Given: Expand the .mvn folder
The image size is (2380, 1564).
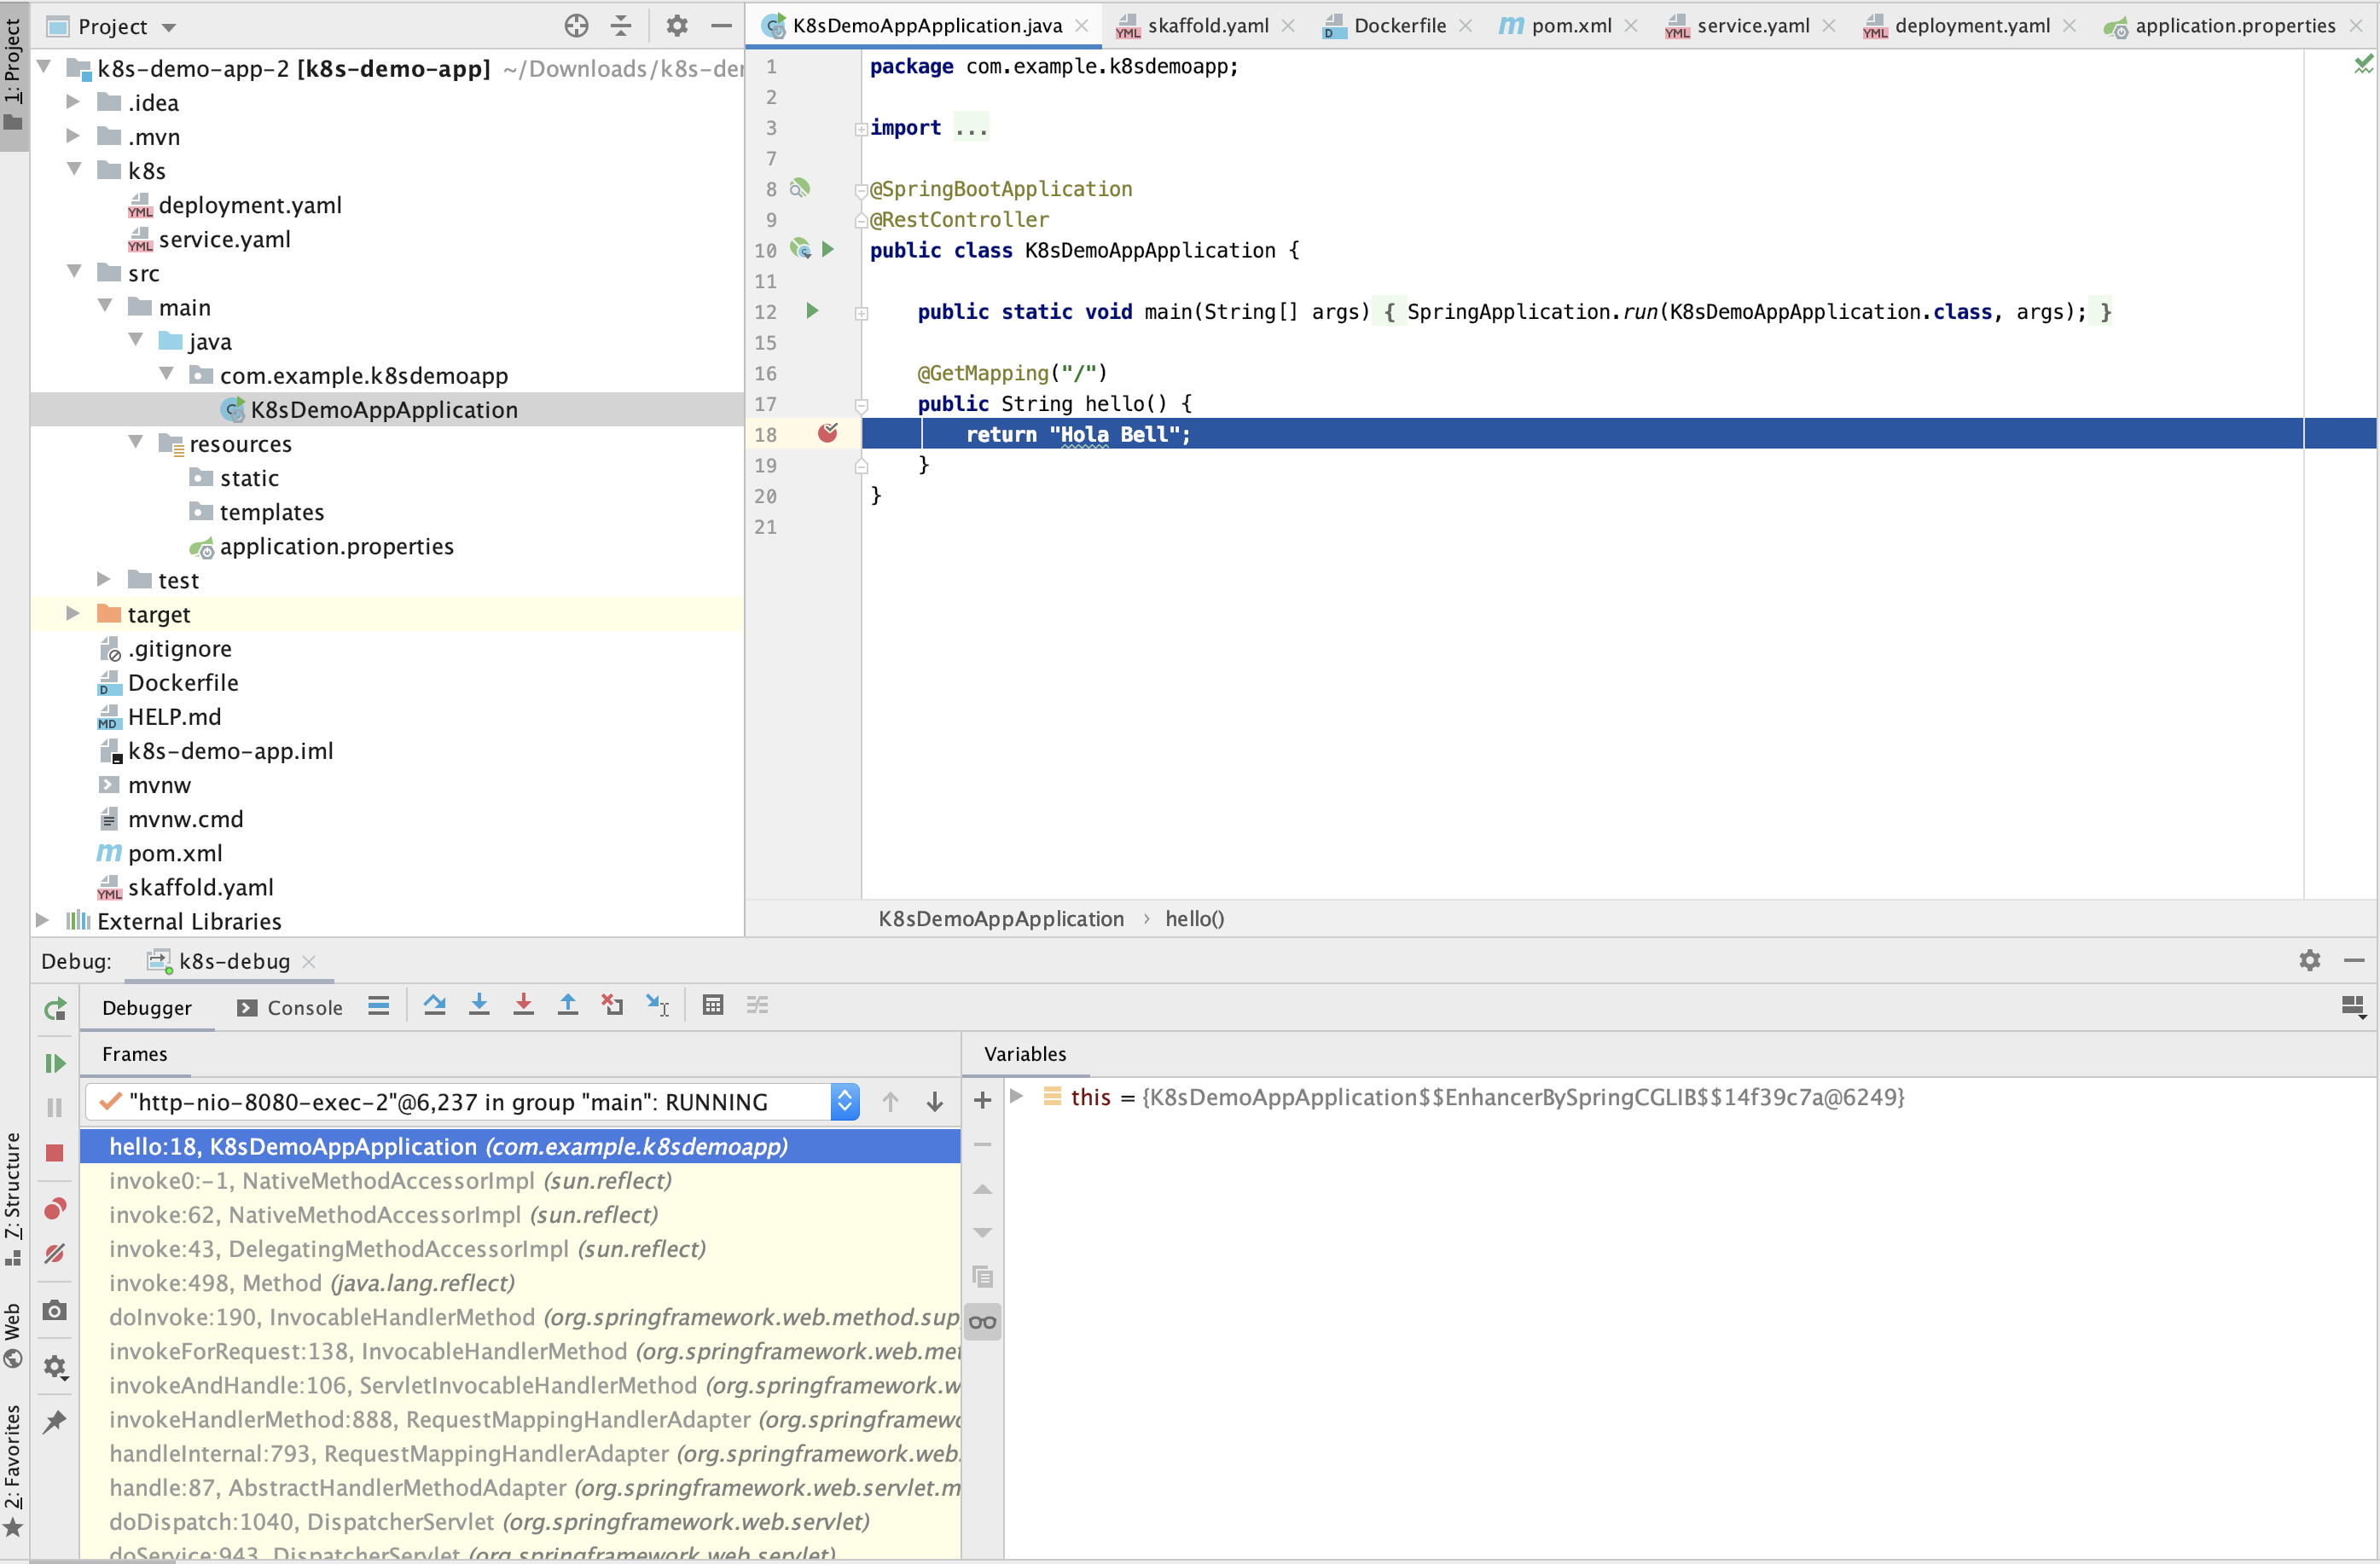Looking at the screenshot, I should point(72,136).
